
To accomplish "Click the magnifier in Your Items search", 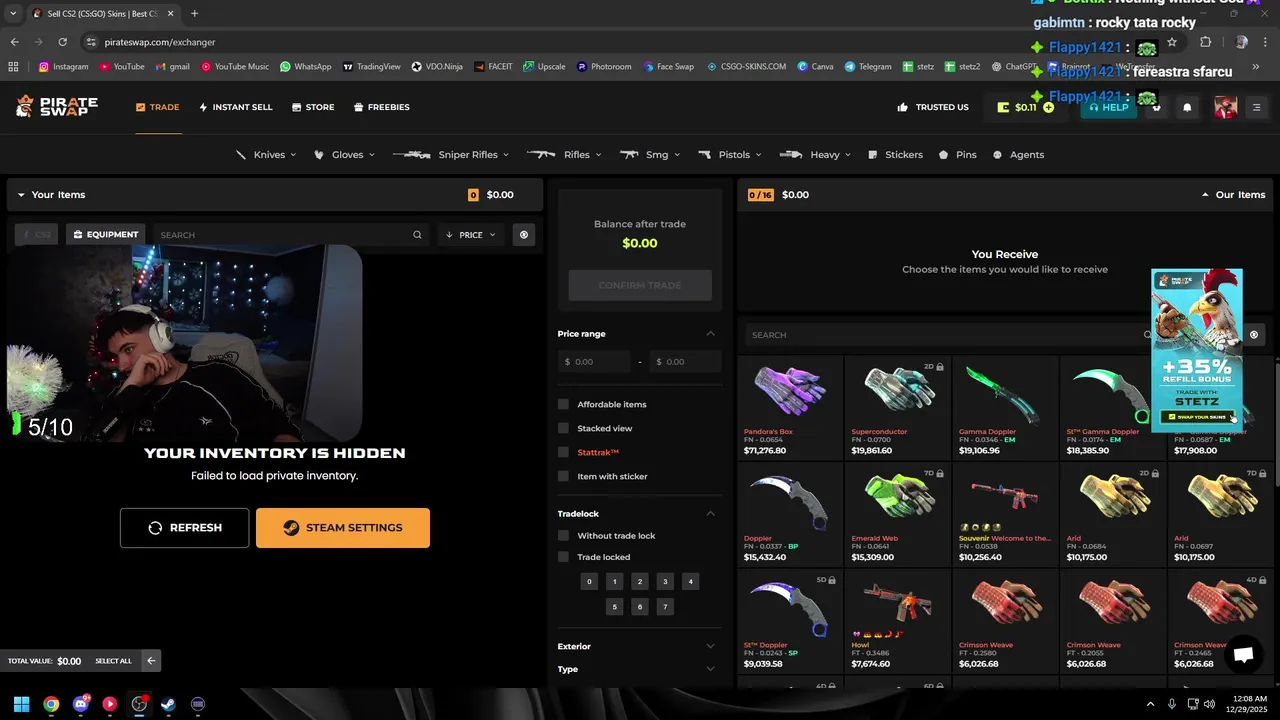I will point(417,235).
